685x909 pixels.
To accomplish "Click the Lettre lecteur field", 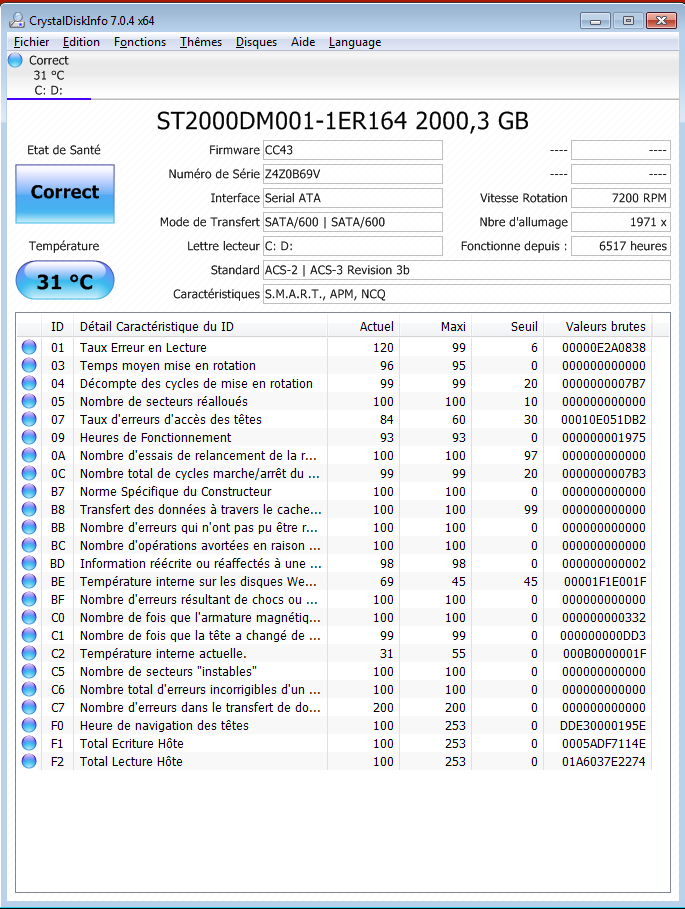I will pyautogui.click(x=352, y=246).
